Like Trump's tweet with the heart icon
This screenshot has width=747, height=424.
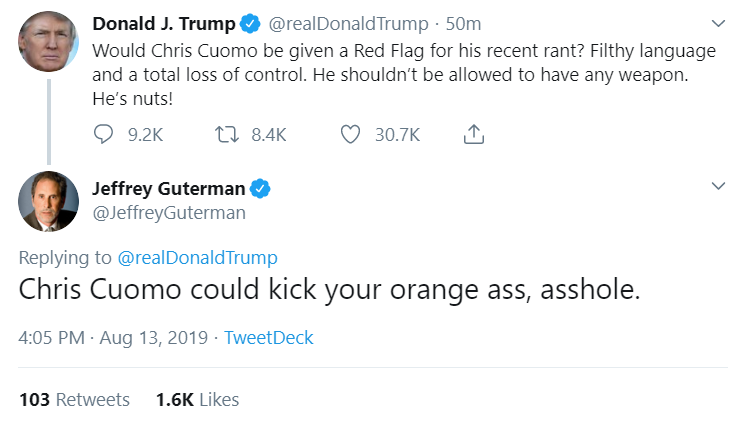(x=350, y=134)
